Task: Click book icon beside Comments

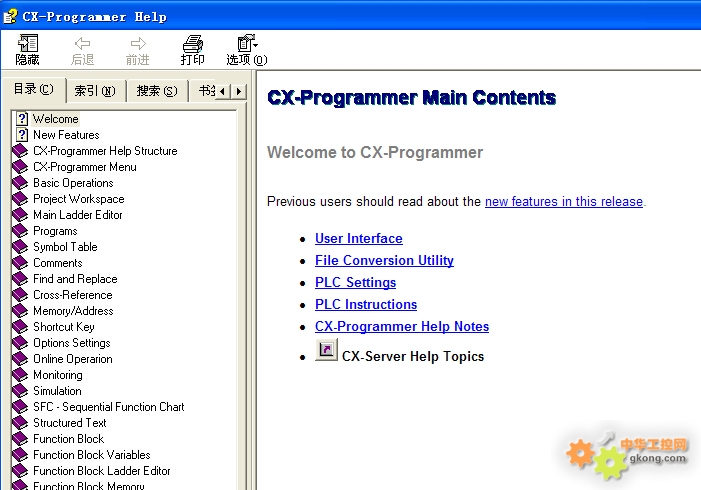Action: pyautogui.click(x=20, y=263)
